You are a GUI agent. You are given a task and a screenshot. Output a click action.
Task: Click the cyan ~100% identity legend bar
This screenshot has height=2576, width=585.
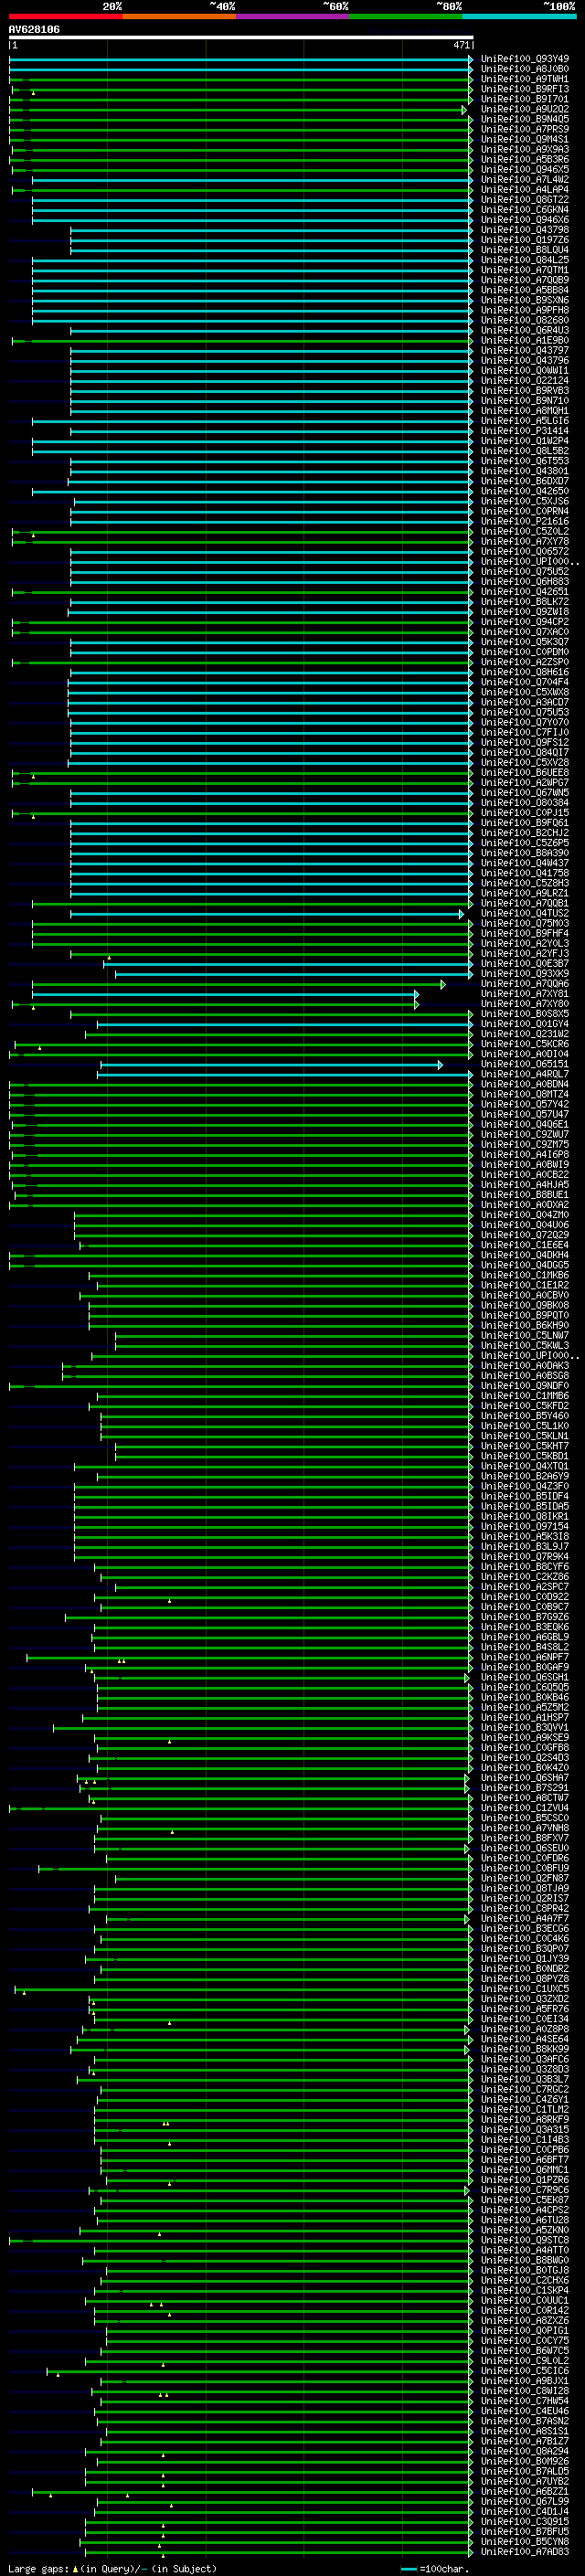(x=519, y=16)
